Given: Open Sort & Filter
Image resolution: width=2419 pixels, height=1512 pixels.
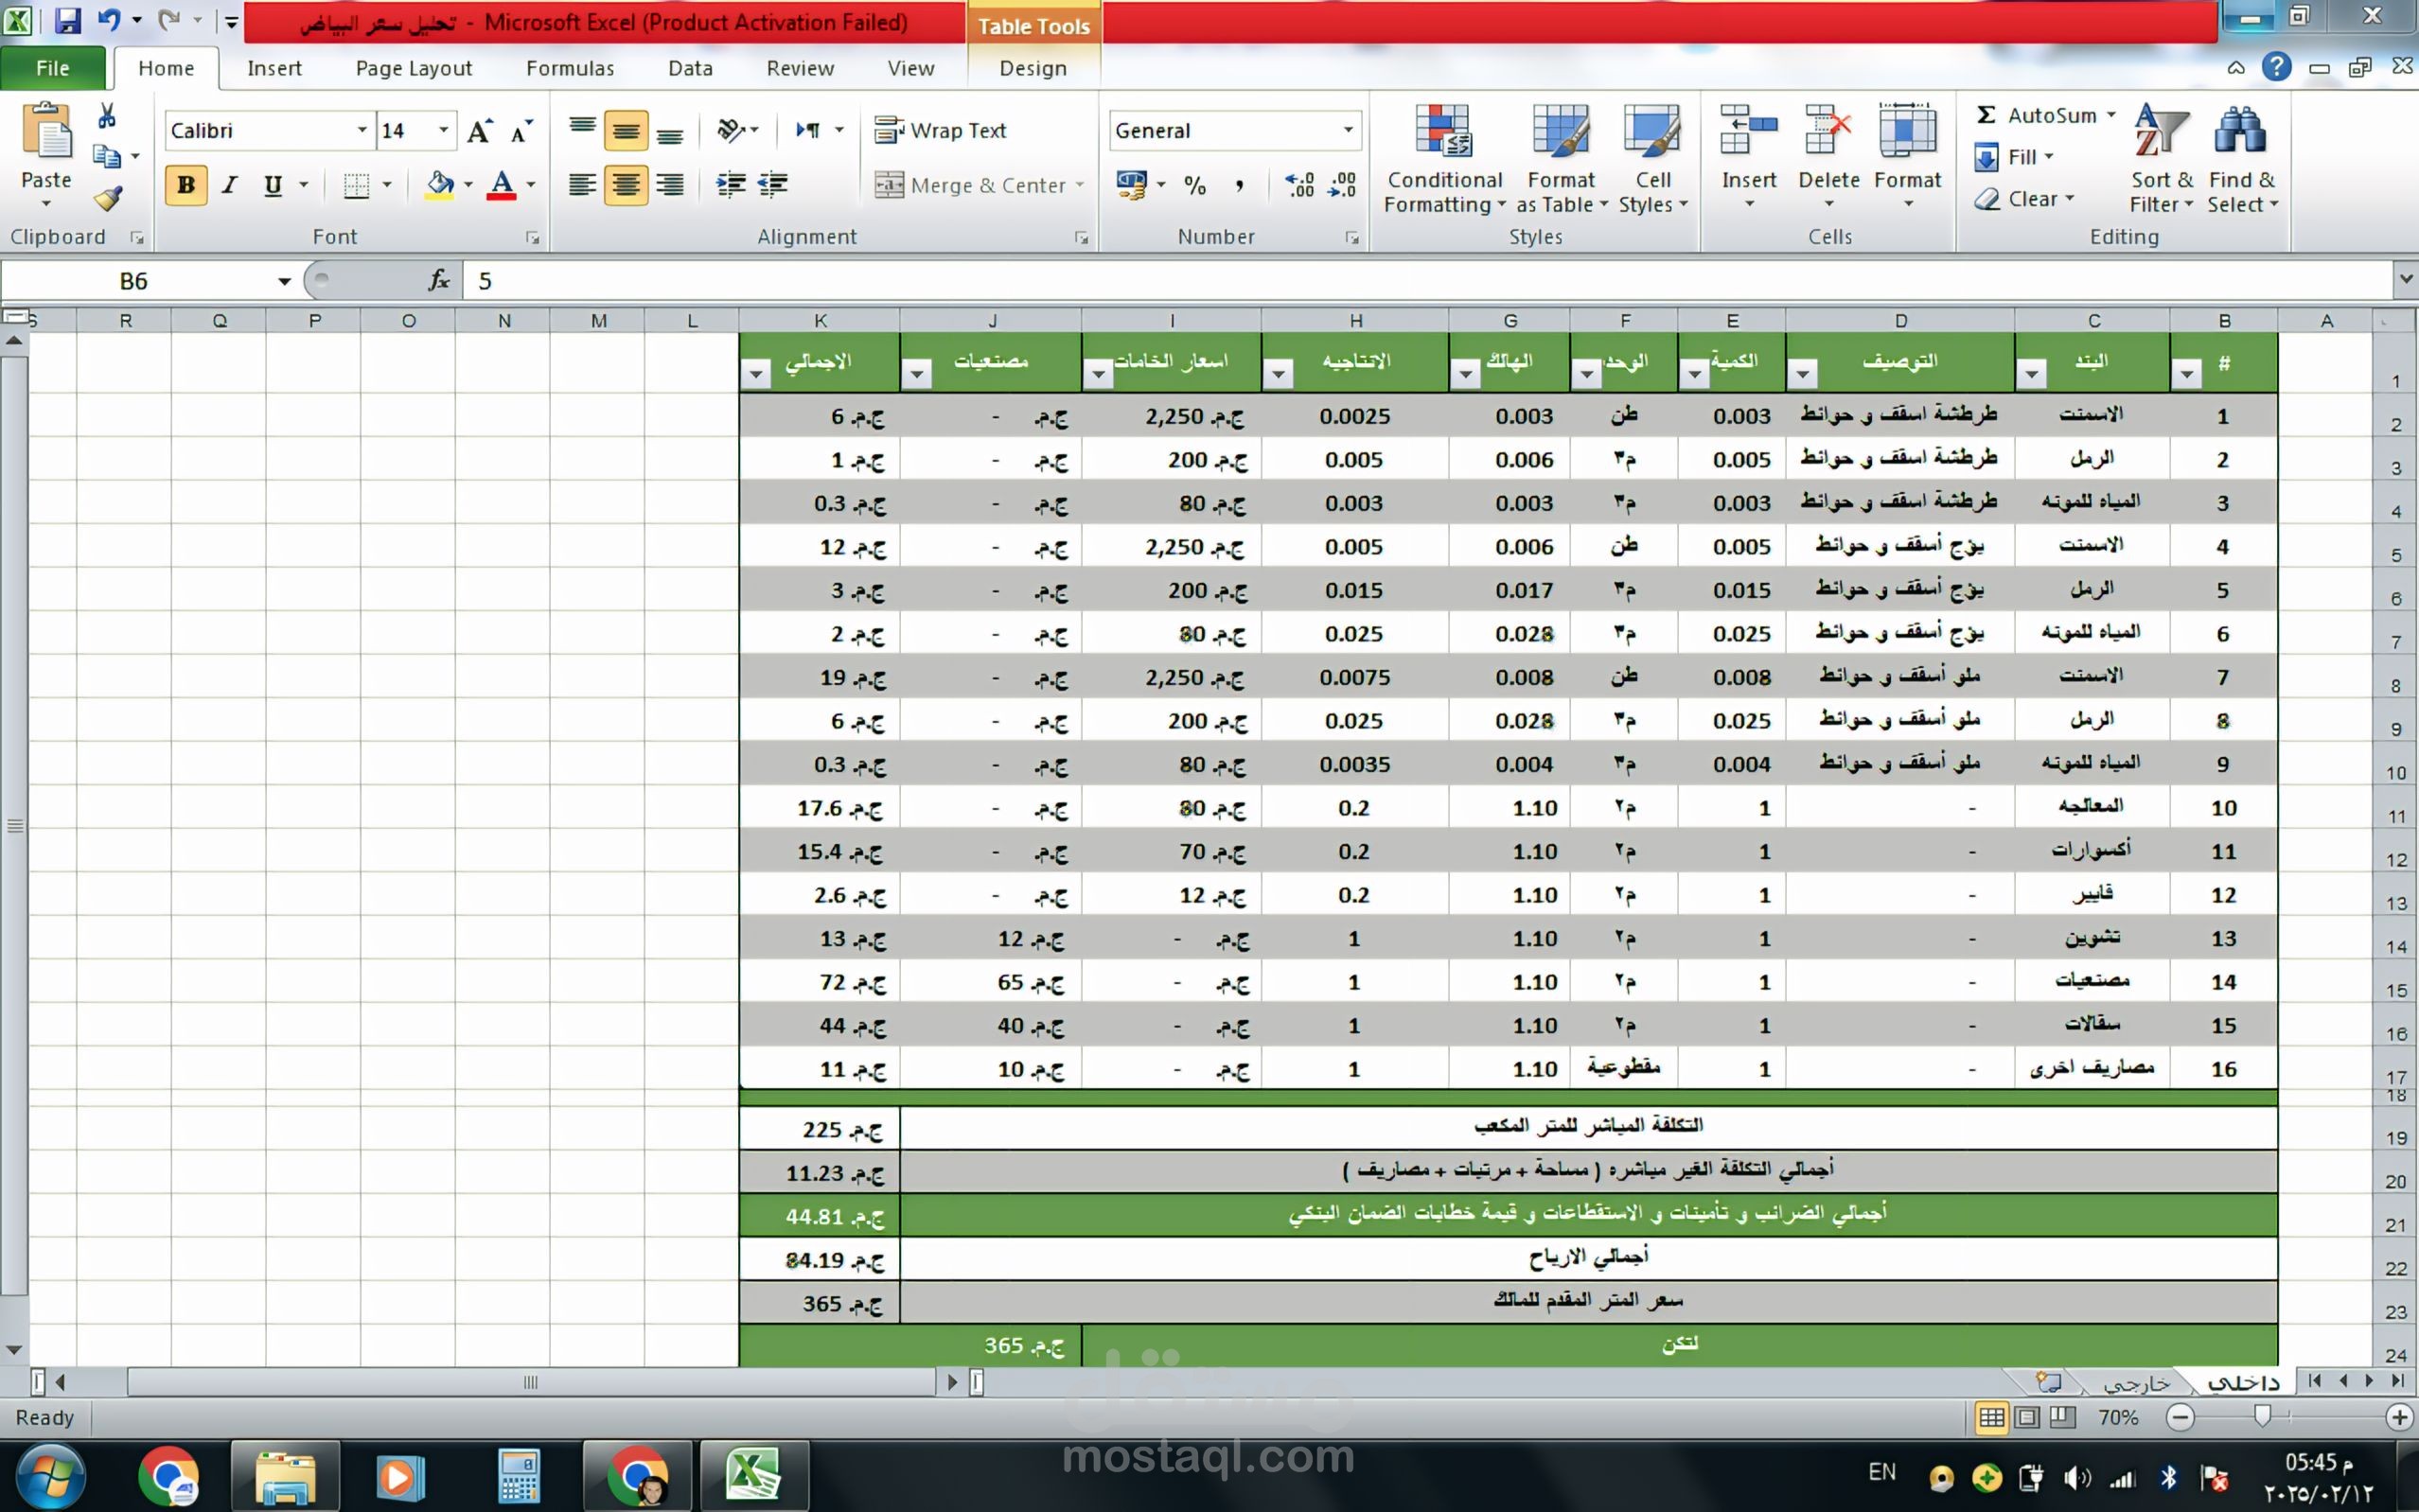Looking at the screenshot, I should [2161, 160].
